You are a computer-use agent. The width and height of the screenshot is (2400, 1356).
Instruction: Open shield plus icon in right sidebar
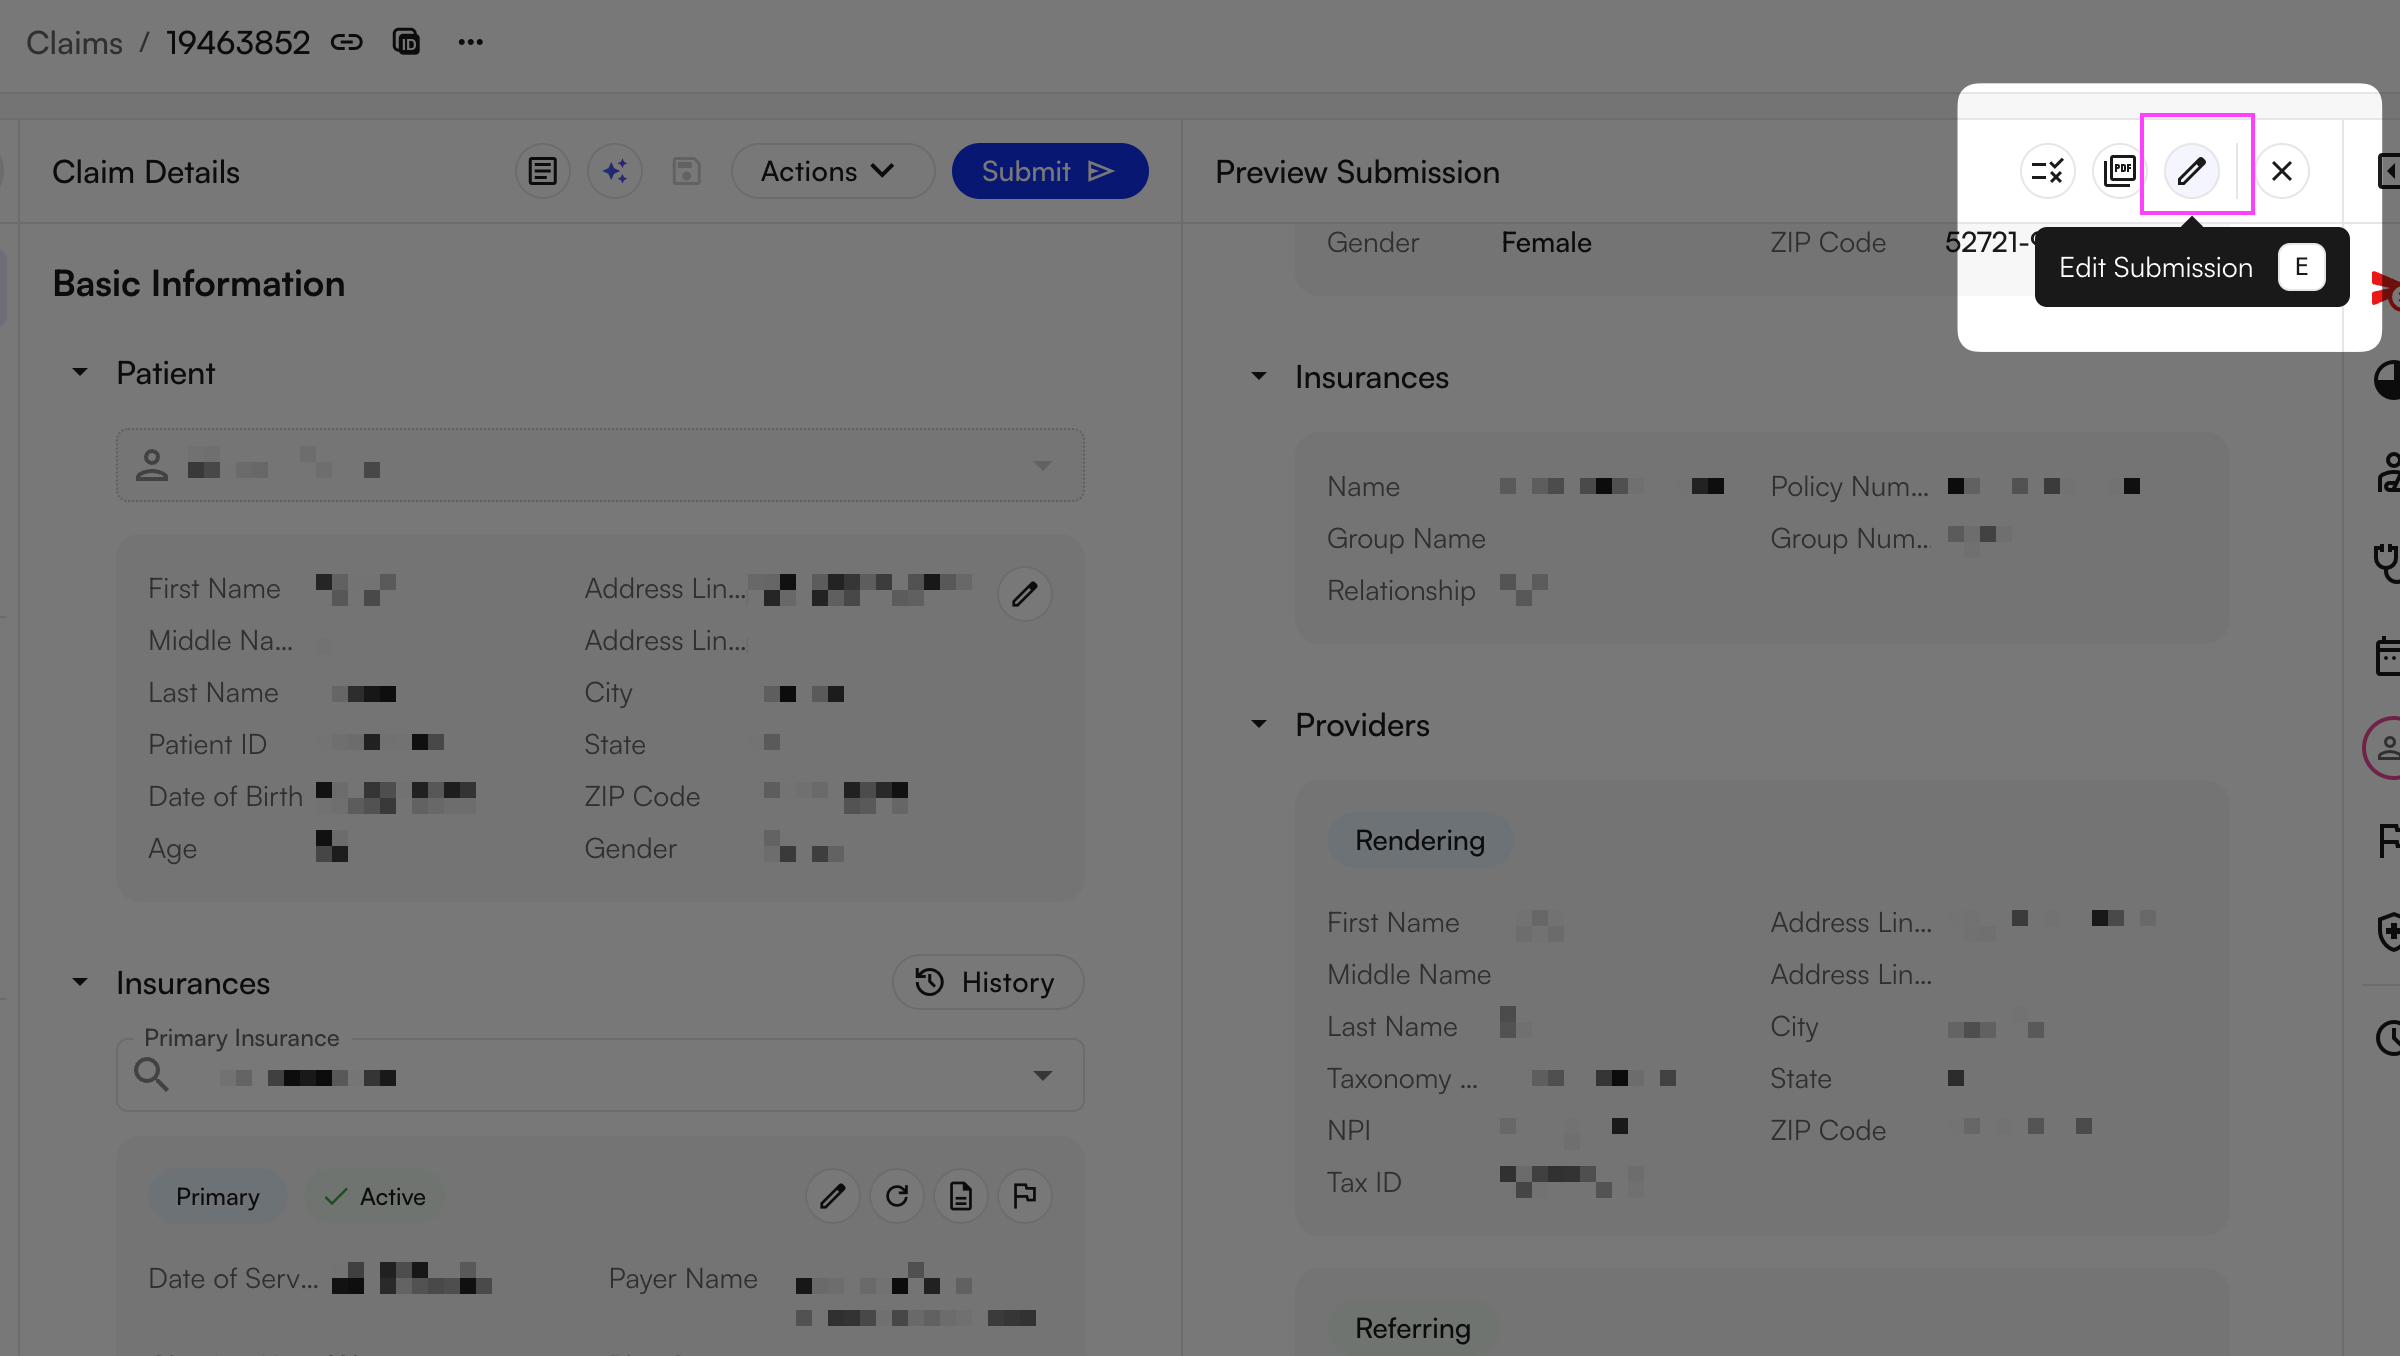pyautogui.click(x=2388, y=931)
